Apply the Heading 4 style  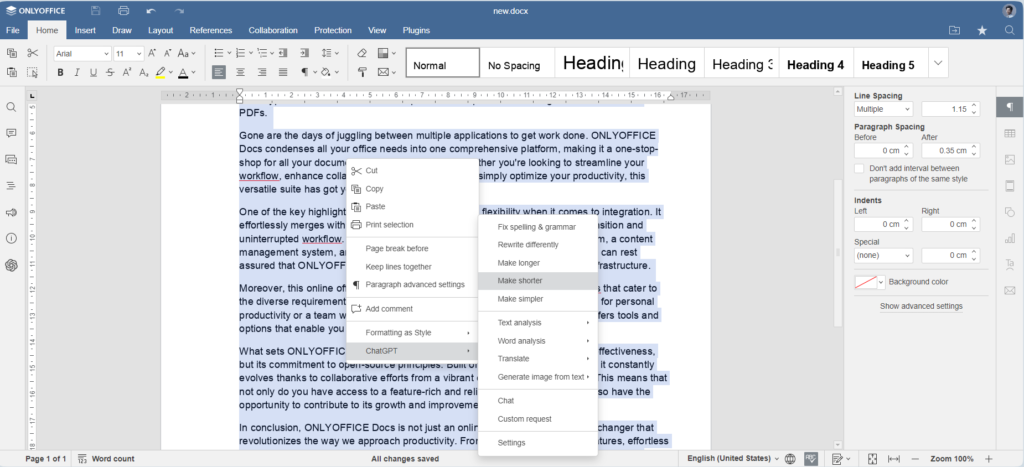coord(815,65)
